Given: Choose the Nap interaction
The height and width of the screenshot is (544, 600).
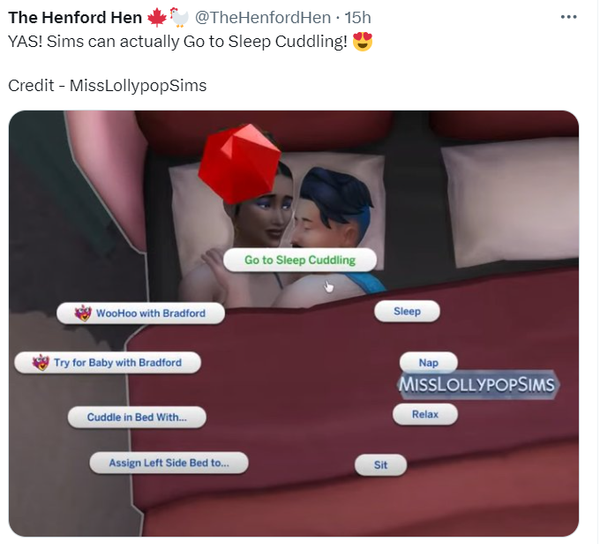Looking at the screenshot, I should click(429, 362).
